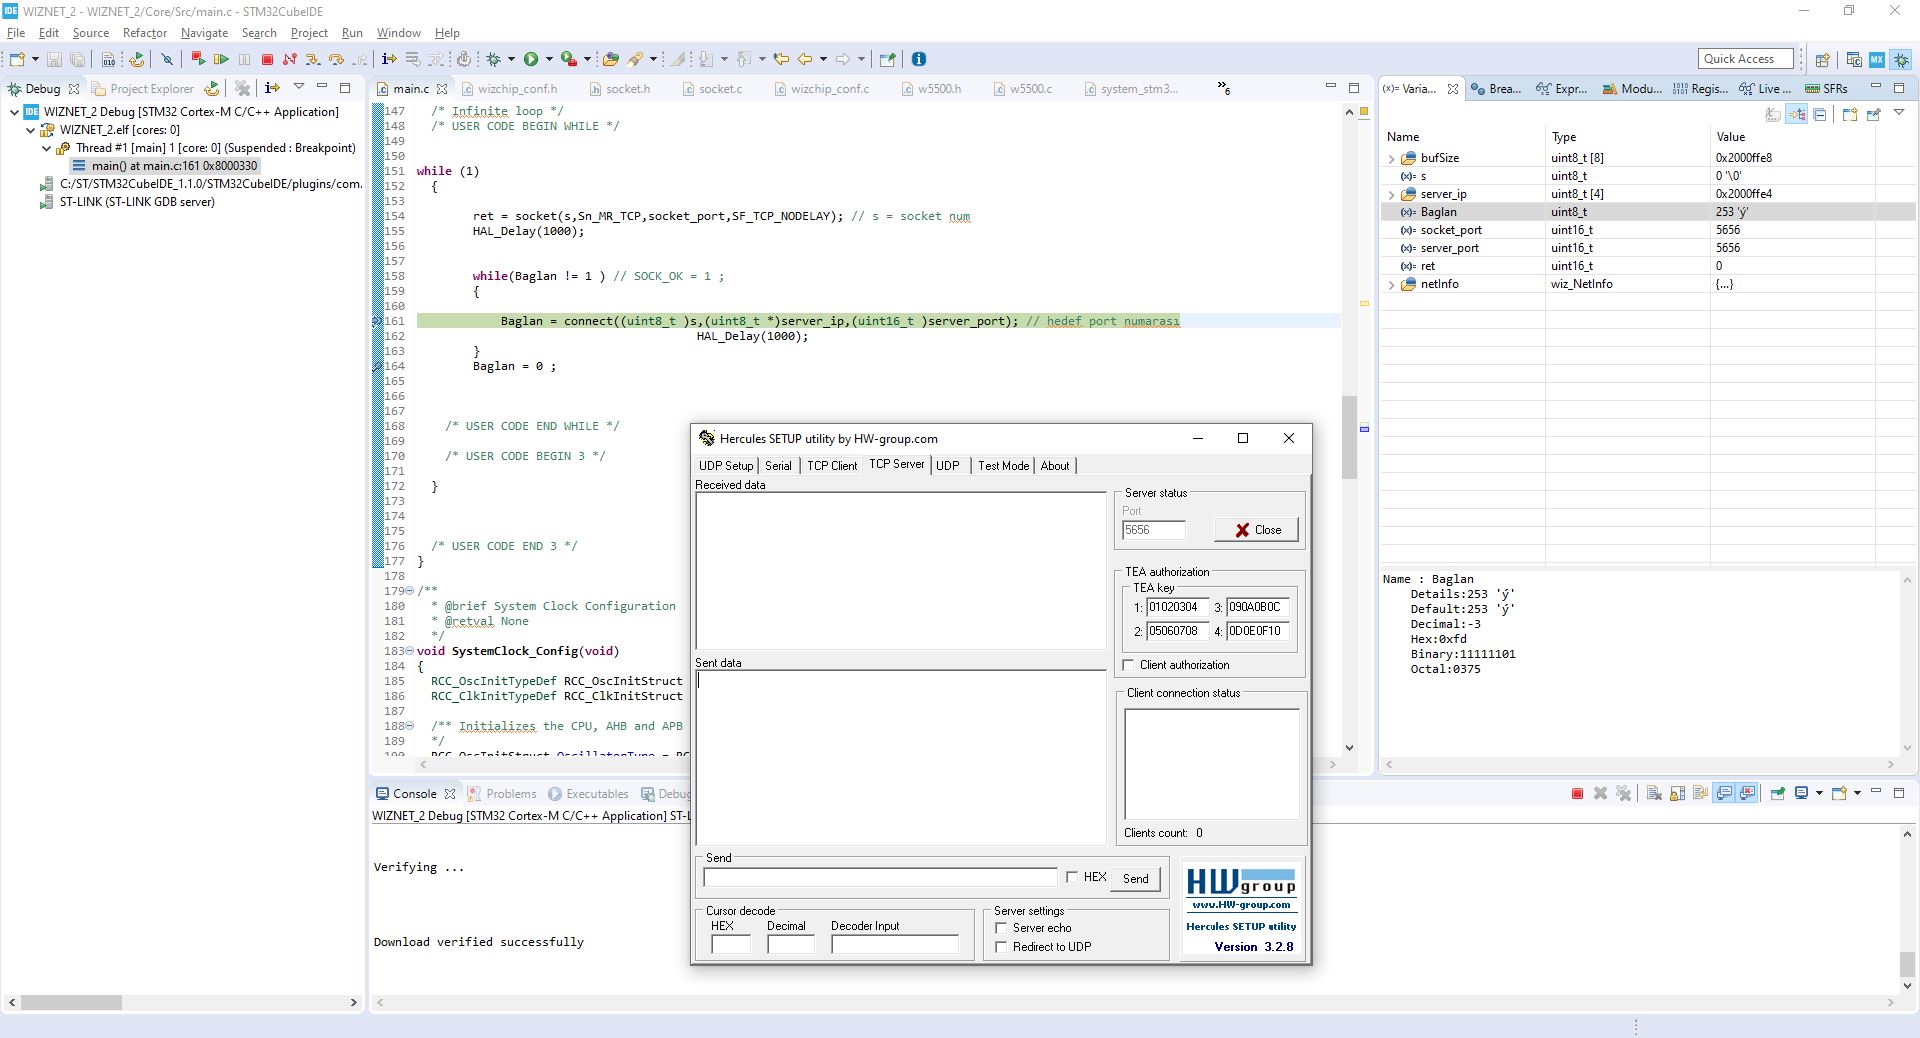Click the Disconnect icon in main toolbar
The width and height of the screenshot is (1920, 1038).
pos(290,60)
